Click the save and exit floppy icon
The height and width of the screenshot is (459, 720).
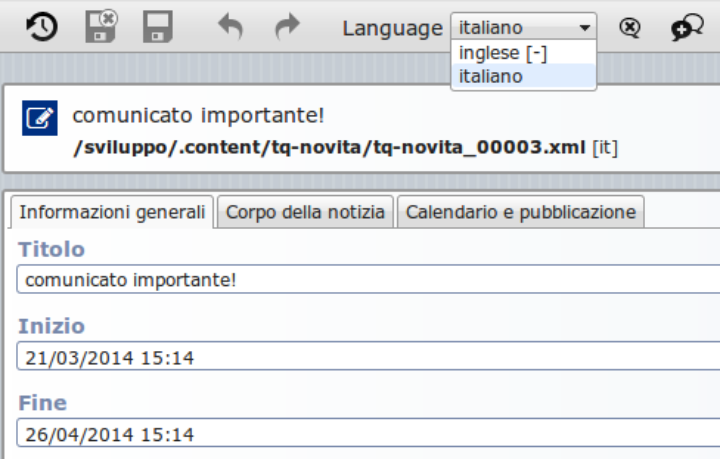click(x=101, y=27)
